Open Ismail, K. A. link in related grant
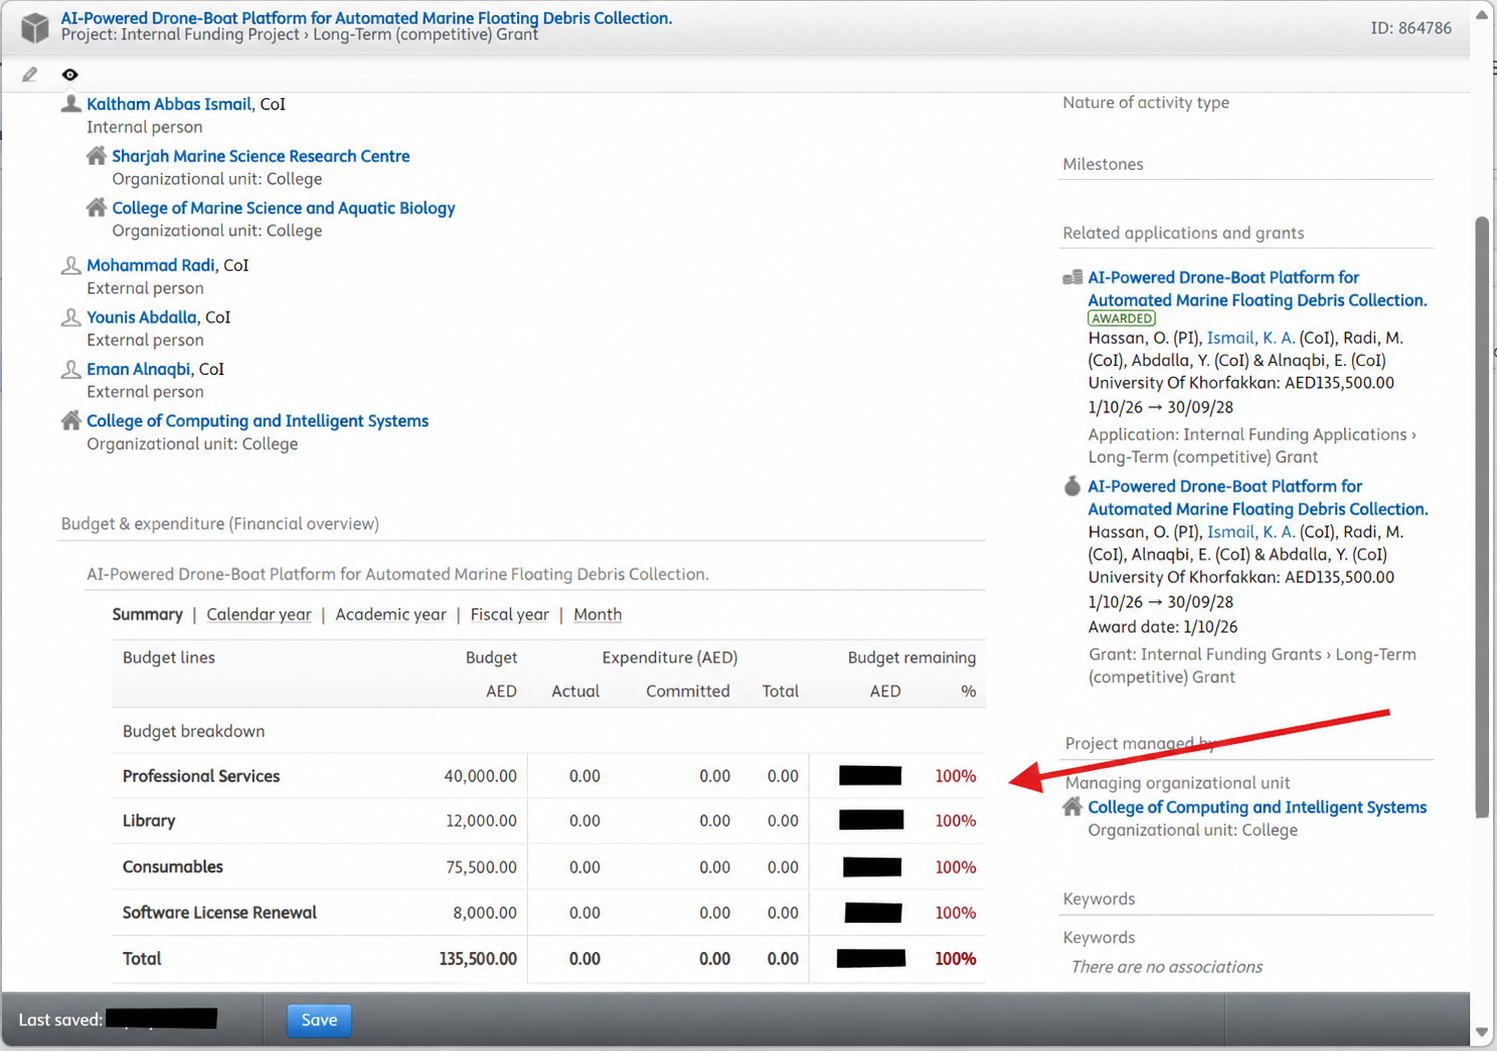The image size is (1497, 1051). point(1250,532)
